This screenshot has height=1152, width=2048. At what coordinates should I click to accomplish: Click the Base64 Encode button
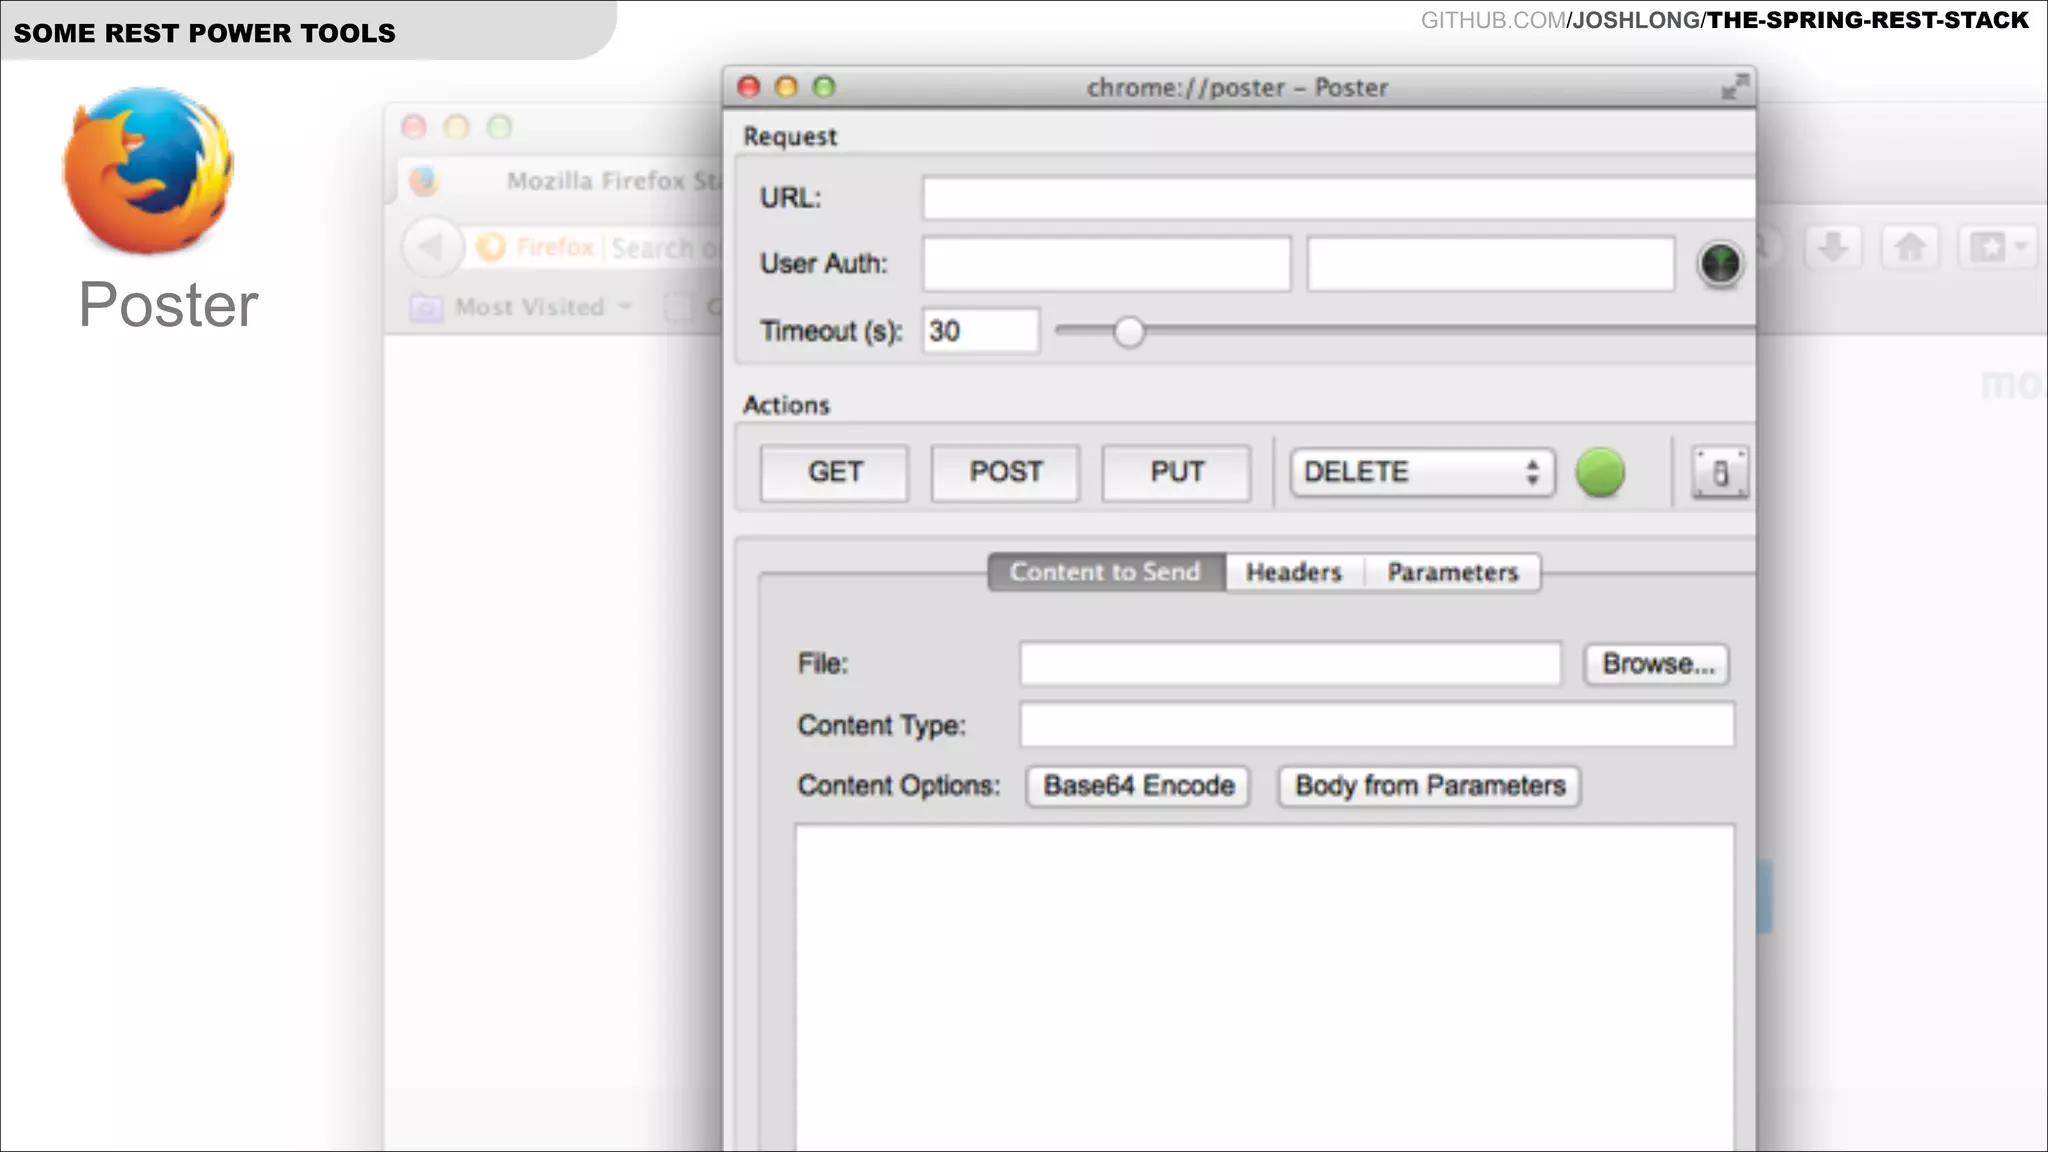click(x=1139, y=786)
